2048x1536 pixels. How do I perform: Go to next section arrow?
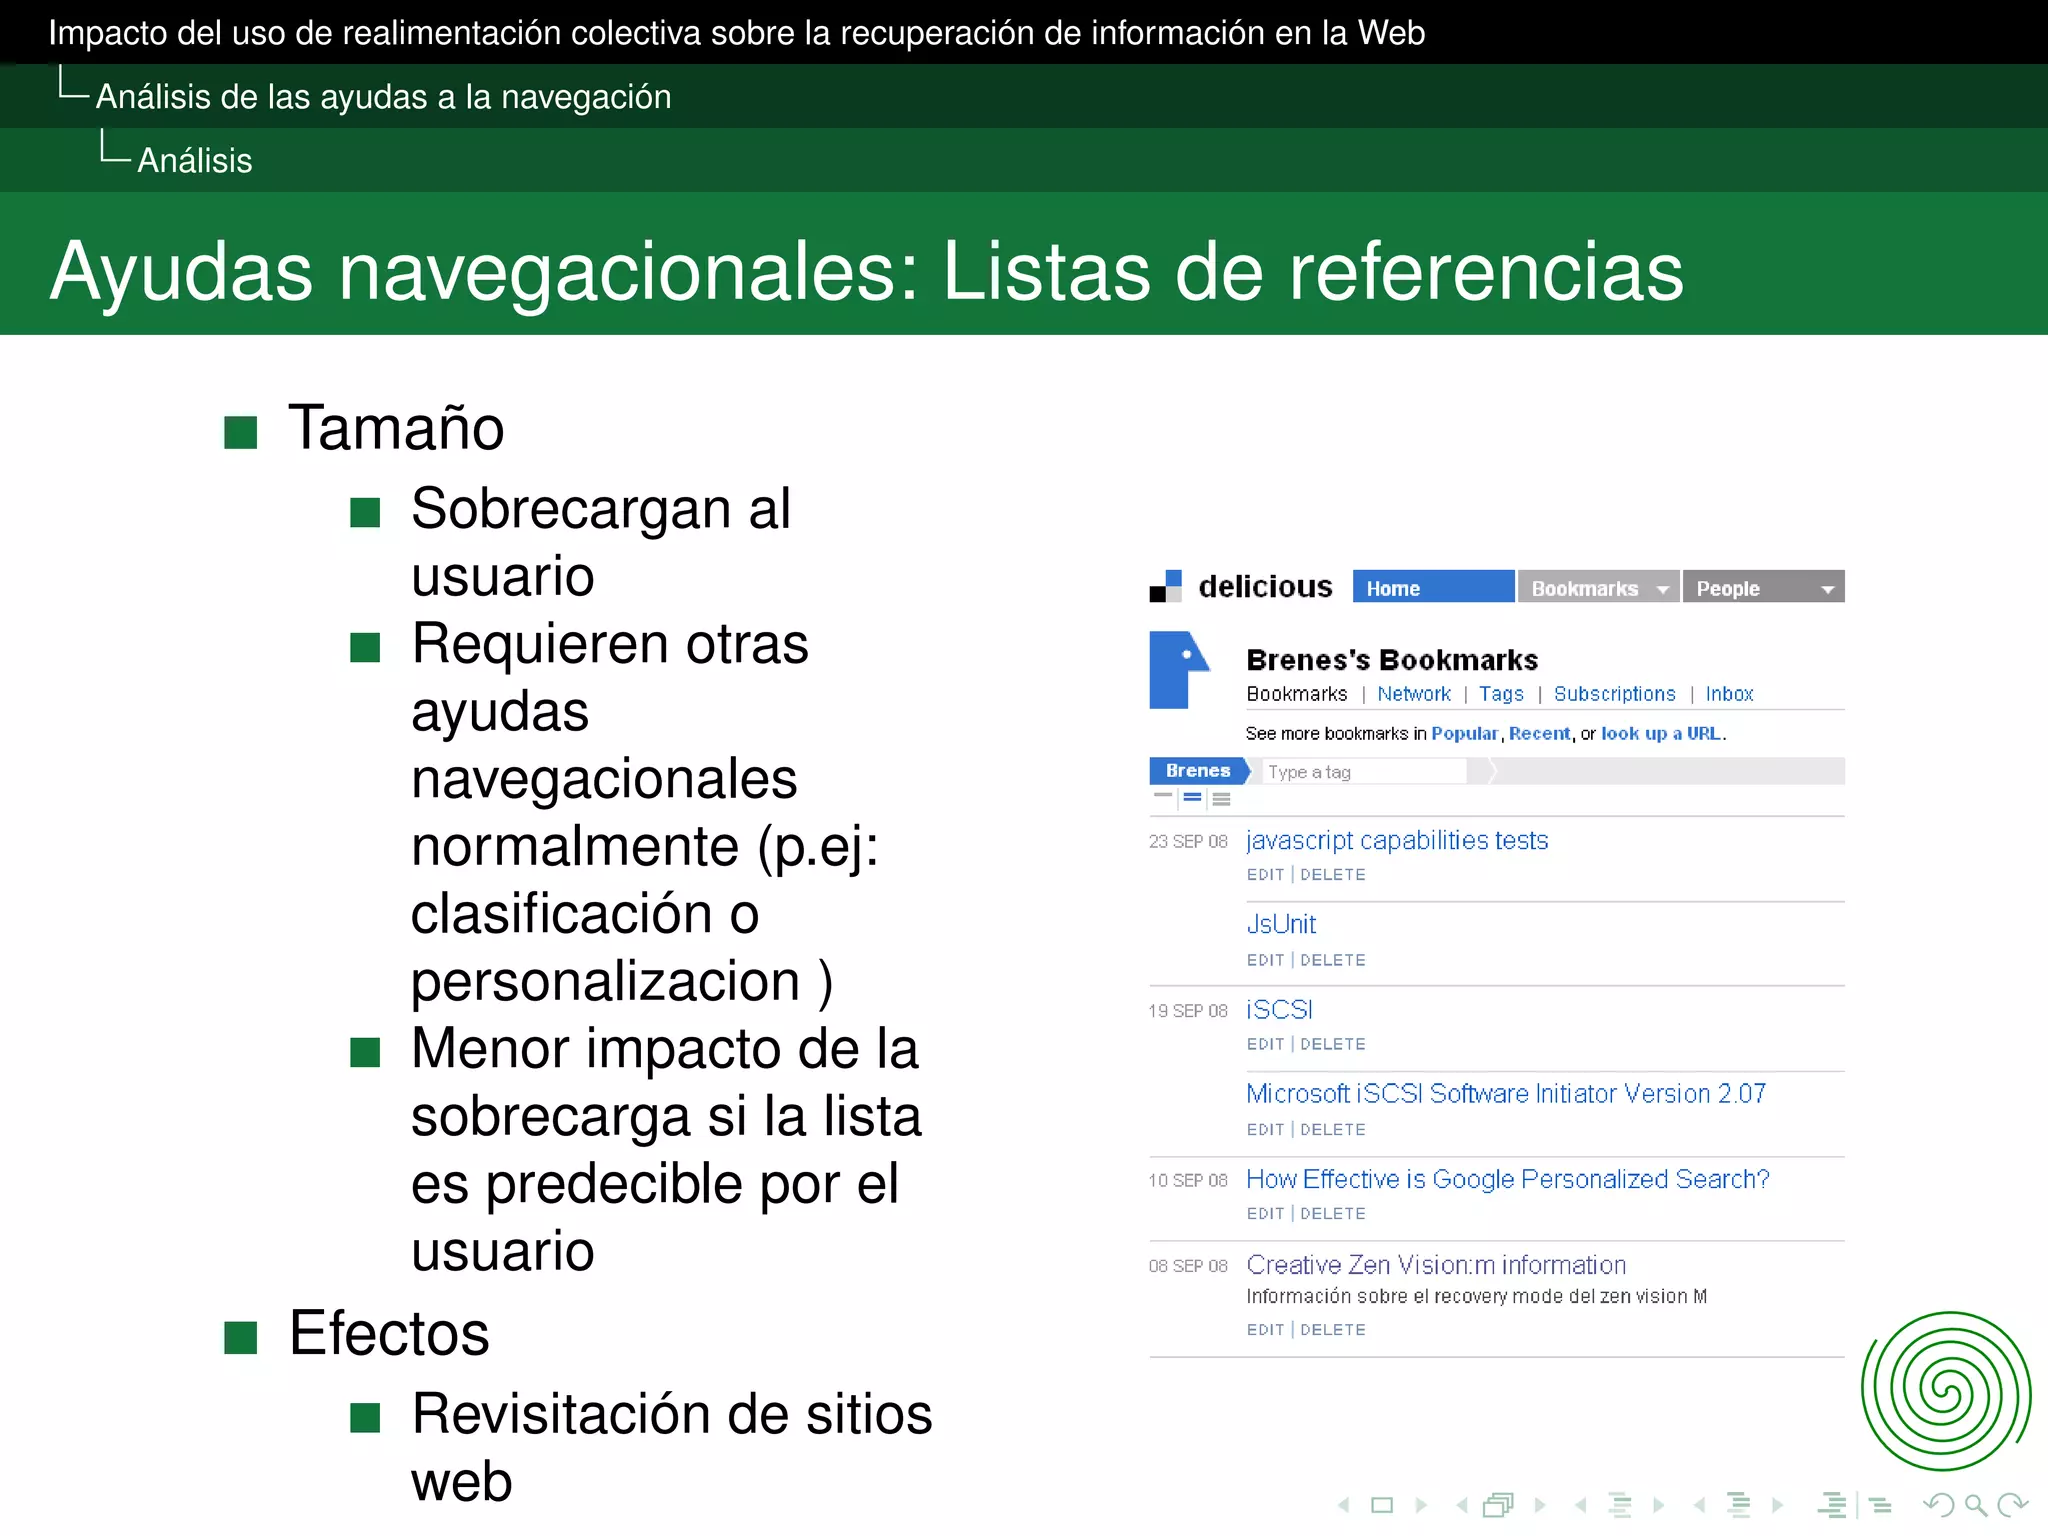[x=1778, y=1505]
